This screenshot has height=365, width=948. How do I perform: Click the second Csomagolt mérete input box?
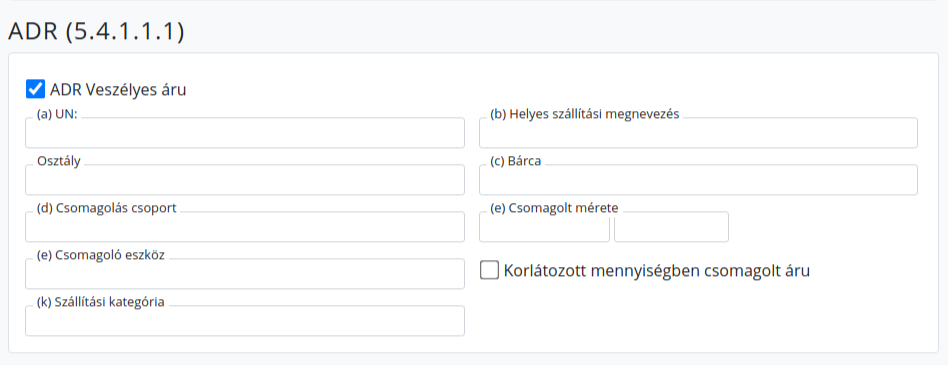[x=671, y=227]
